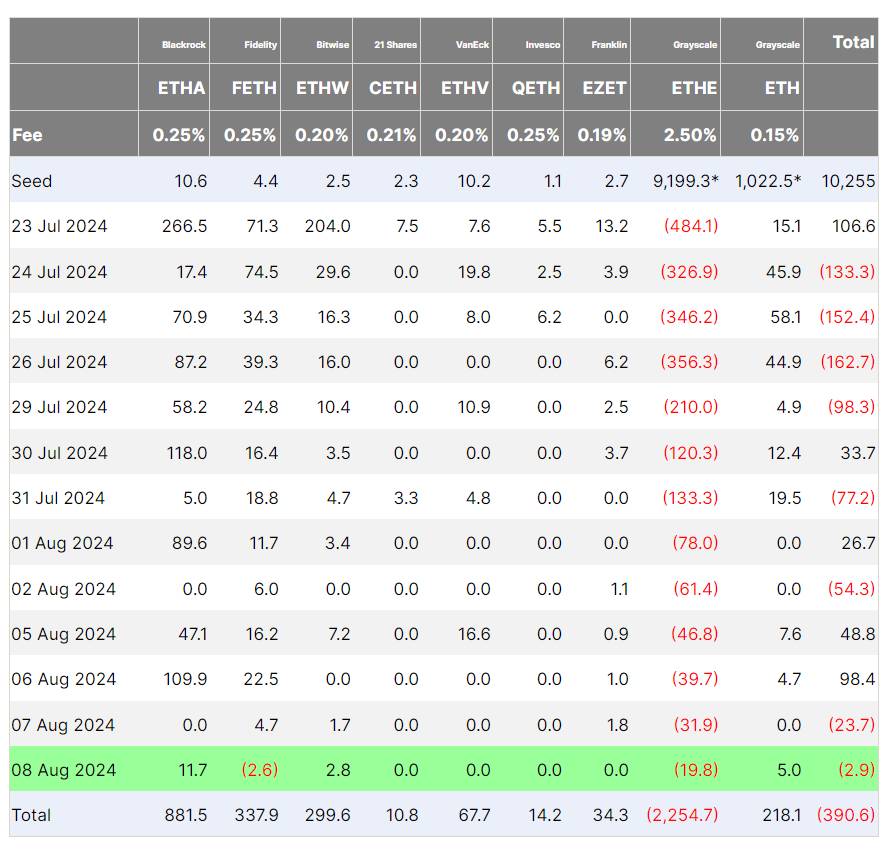Click the CETH ticker header
This screenshot has height=852, width=891.
pos(393,88)
